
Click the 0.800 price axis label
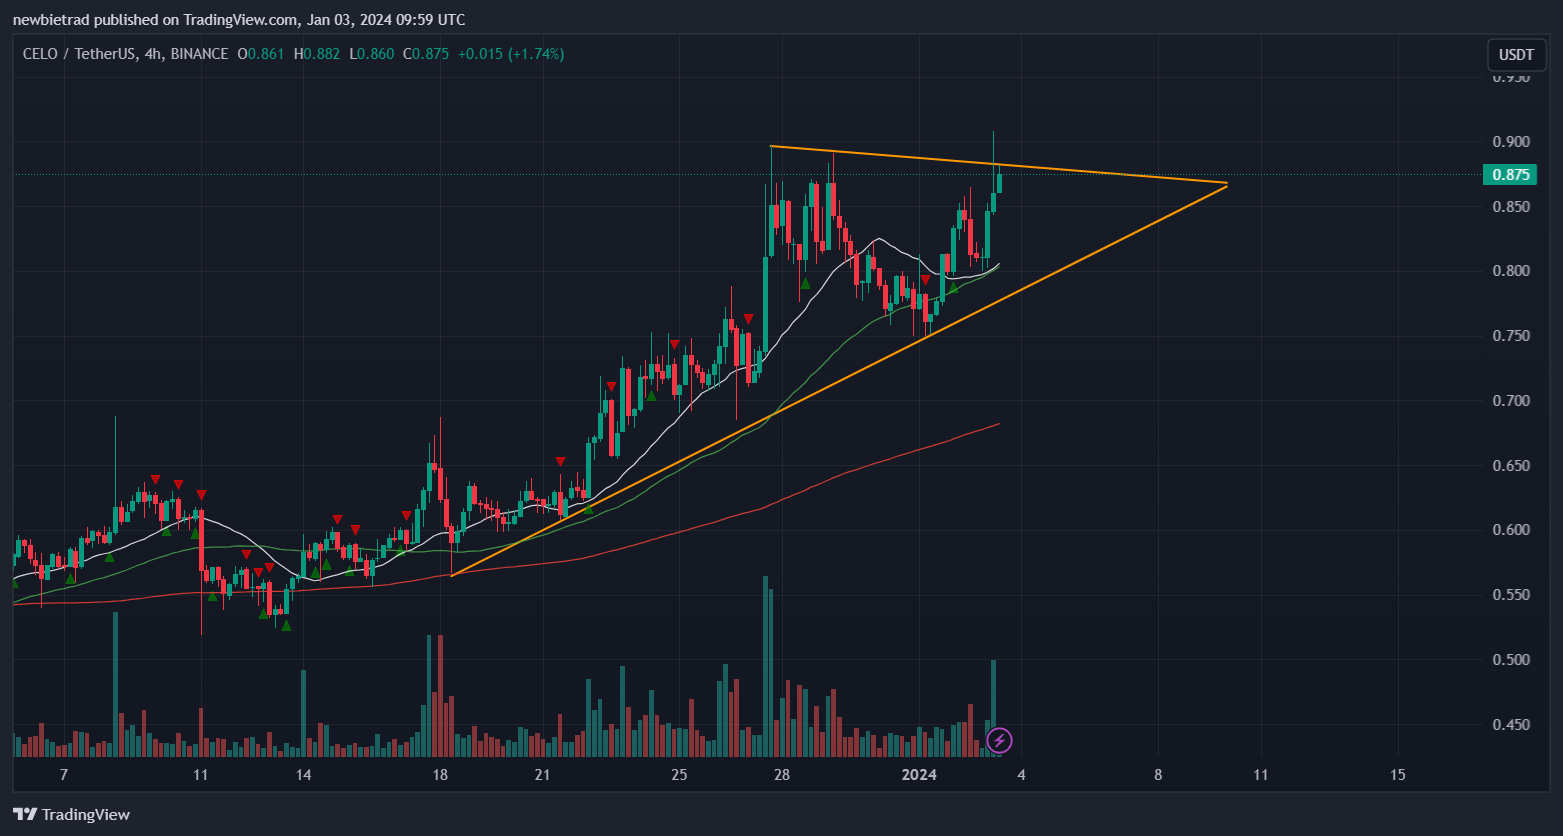[1511, 271]
